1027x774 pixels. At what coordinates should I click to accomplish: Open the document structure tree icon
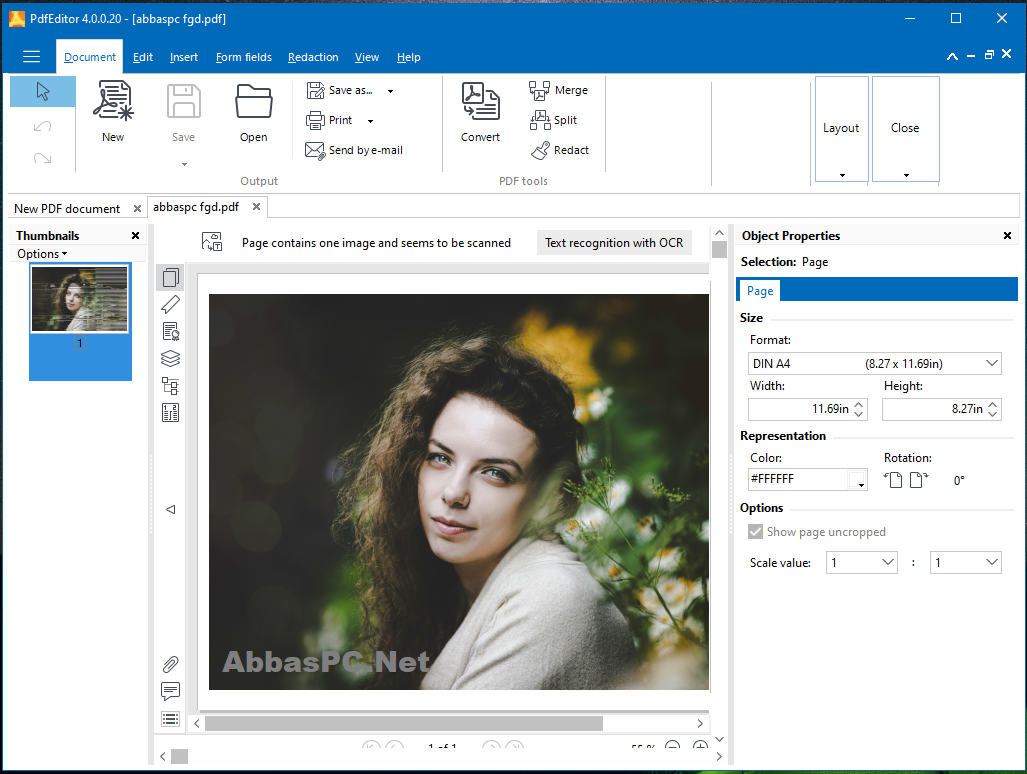tap(170, 386)
